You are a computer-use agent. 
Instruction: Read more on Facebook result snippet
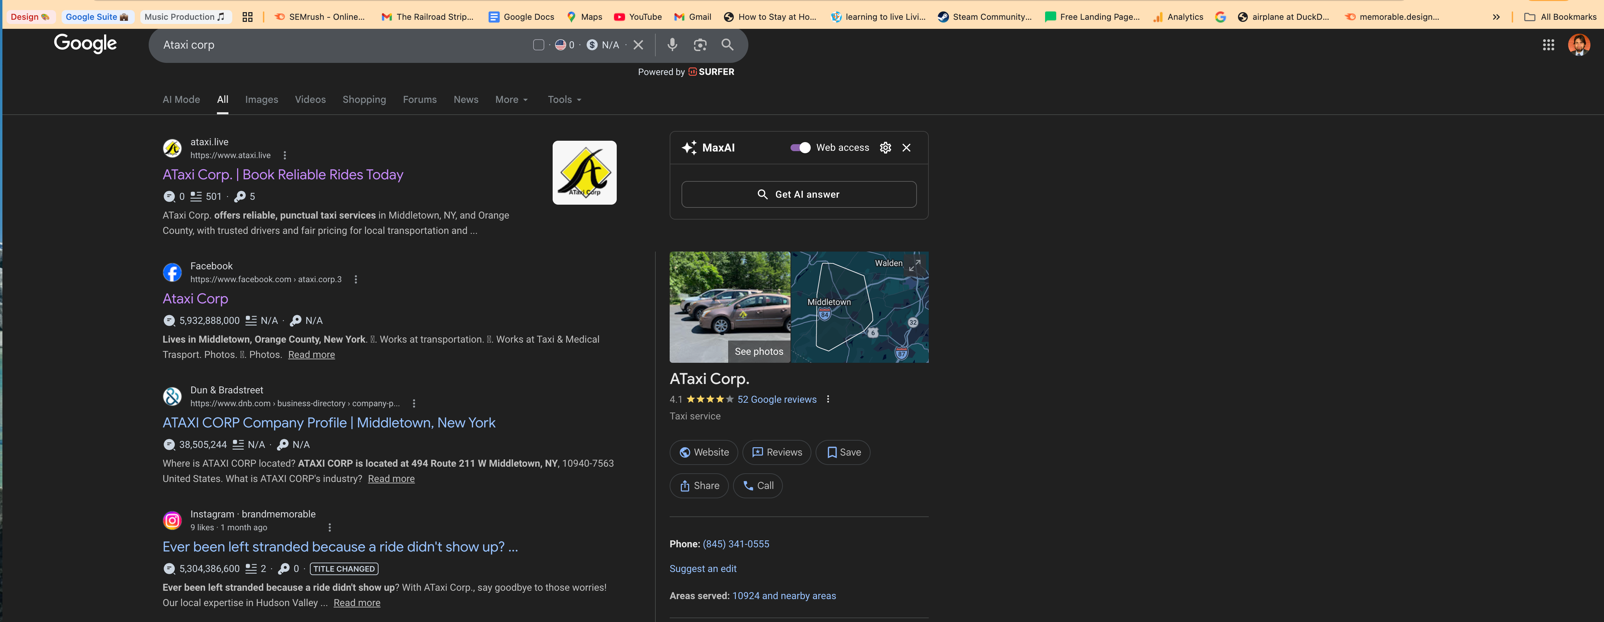[311, 355]
